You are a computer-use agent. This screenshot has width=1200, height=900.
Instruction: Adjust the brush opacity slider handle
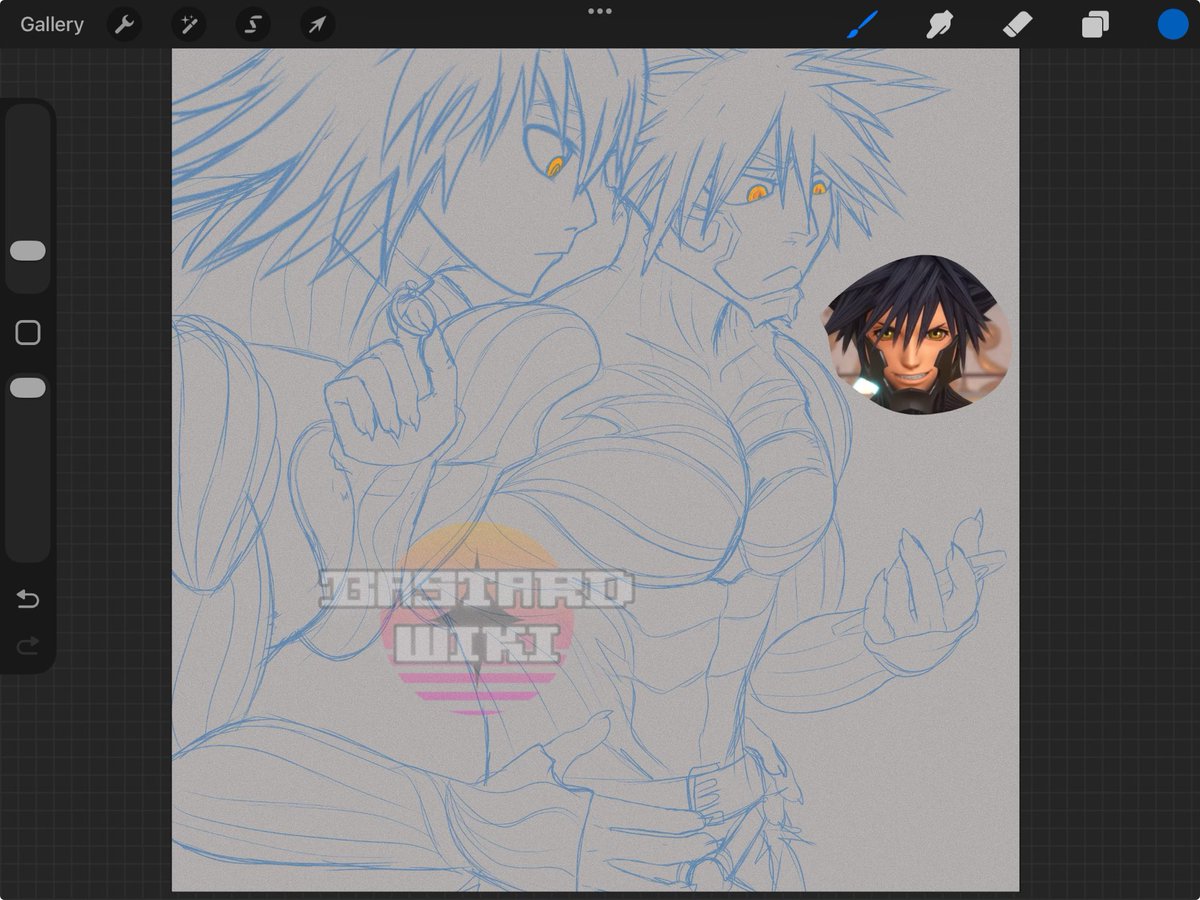coord(28,387)
